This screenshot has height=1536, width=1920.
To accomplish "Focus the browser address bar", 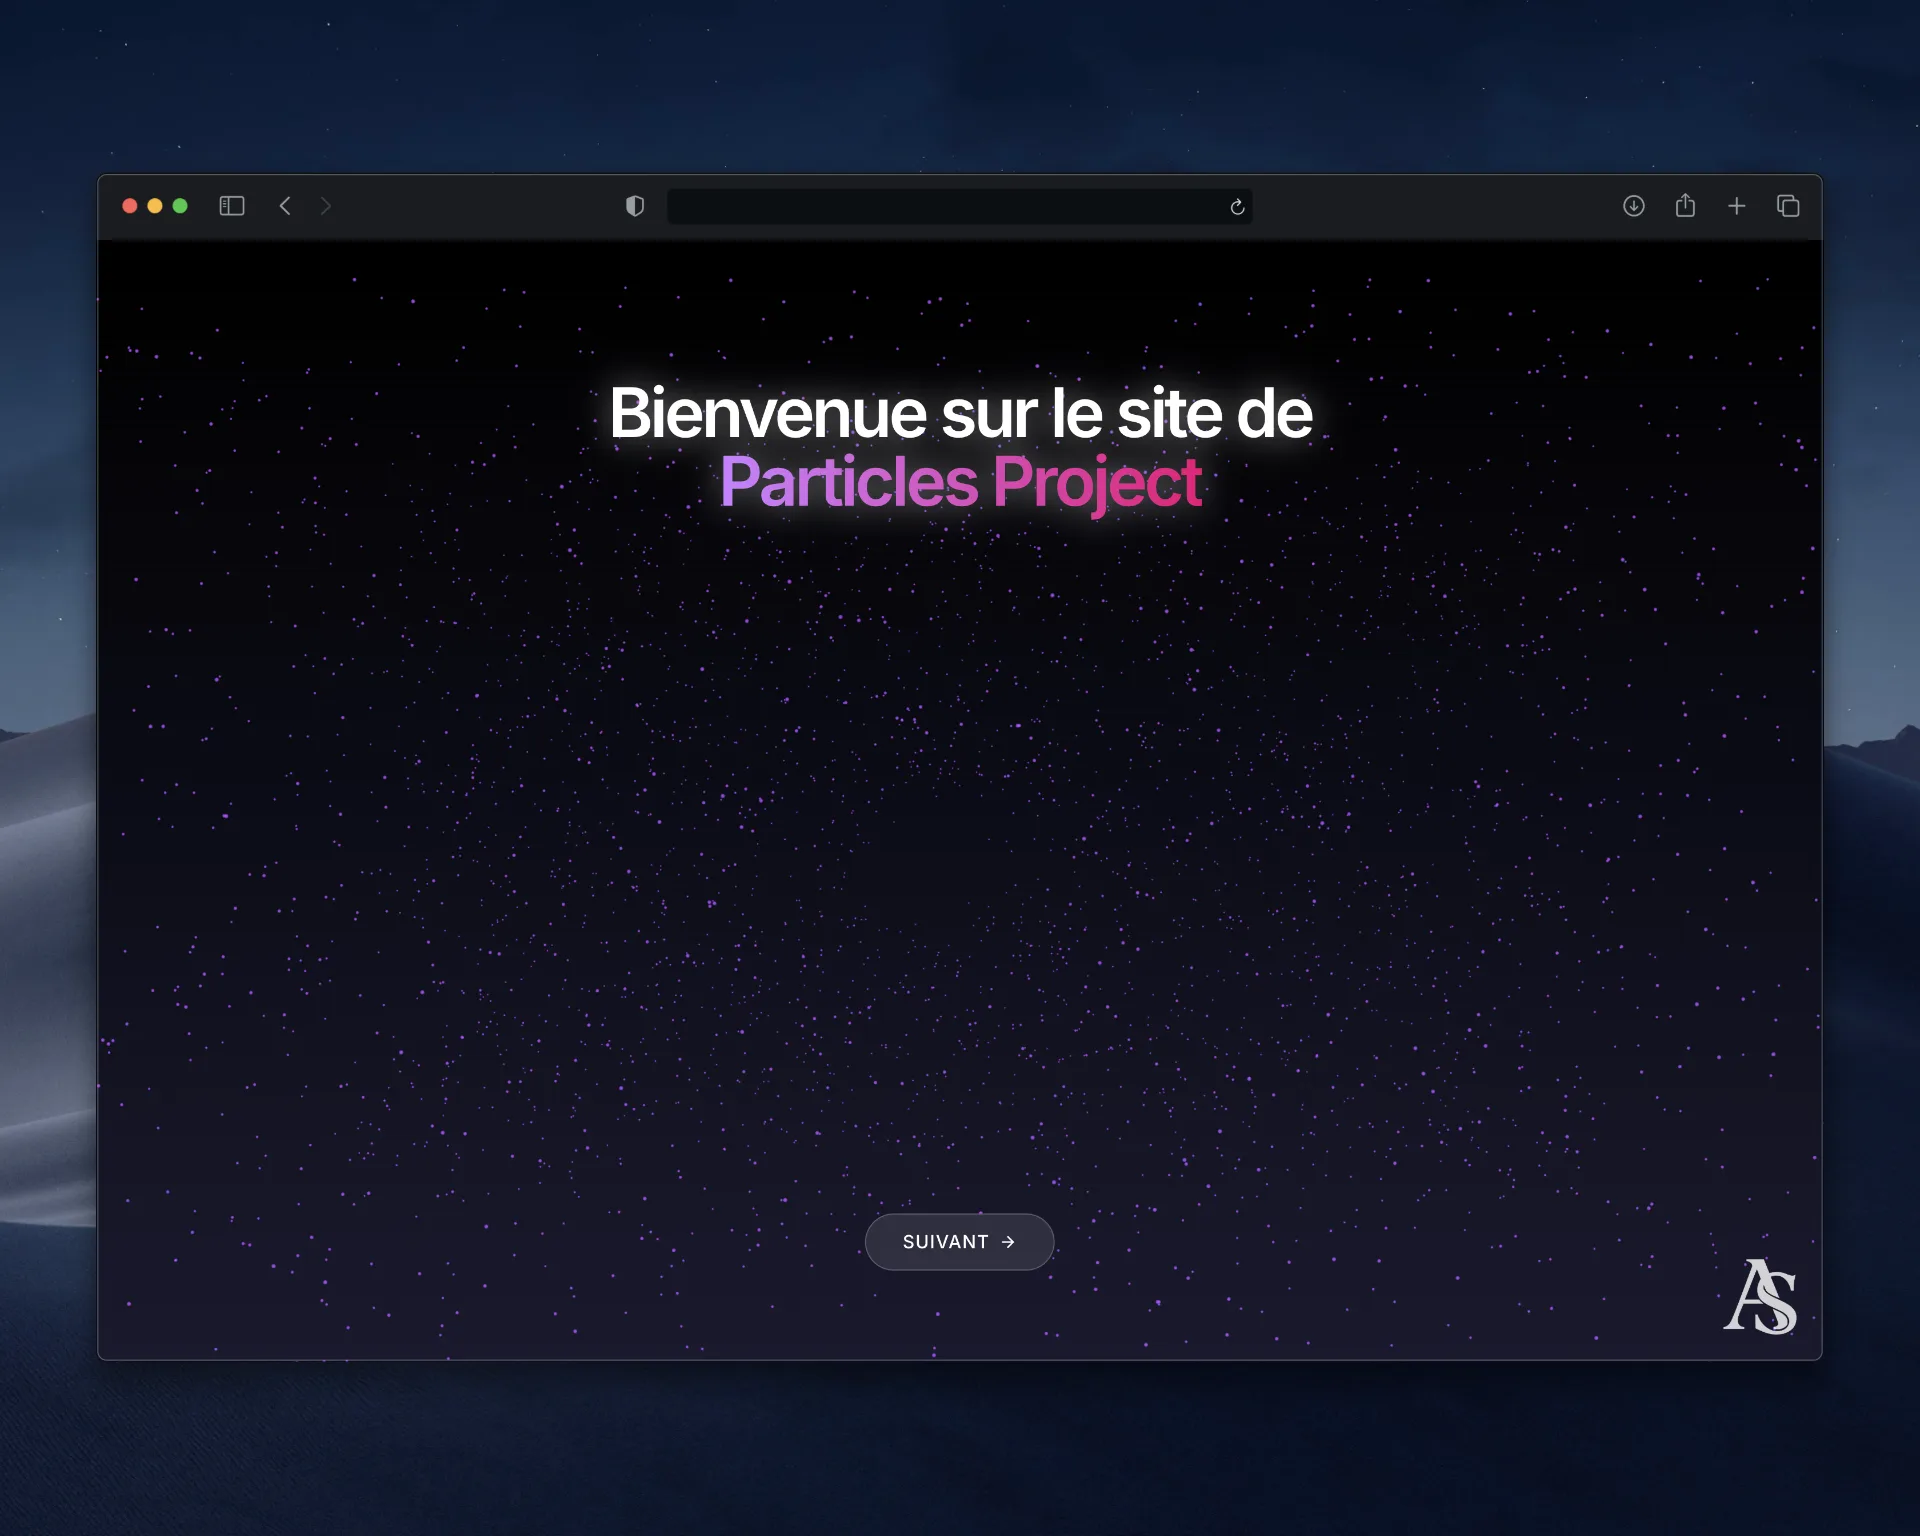I will (960, 206).
